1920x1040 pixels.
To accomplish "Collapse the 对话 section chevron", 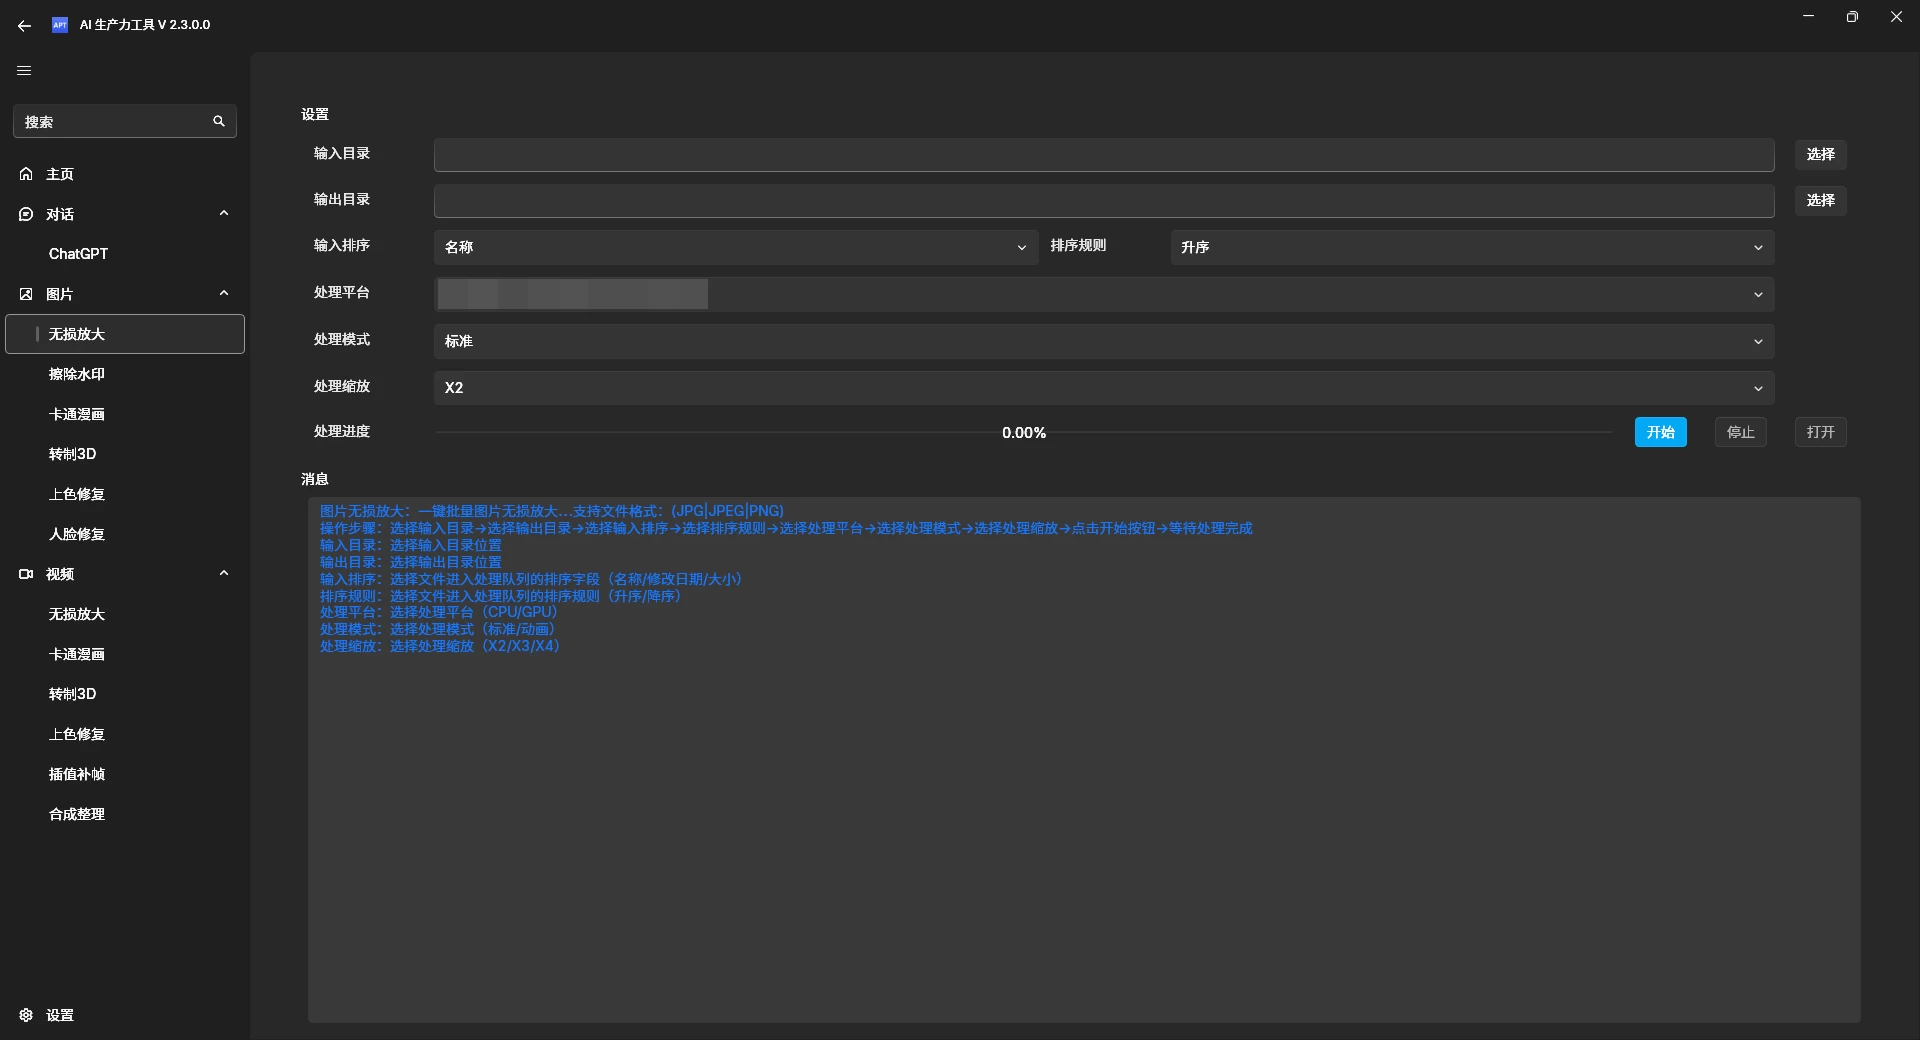I will click(x=224, y=213).
